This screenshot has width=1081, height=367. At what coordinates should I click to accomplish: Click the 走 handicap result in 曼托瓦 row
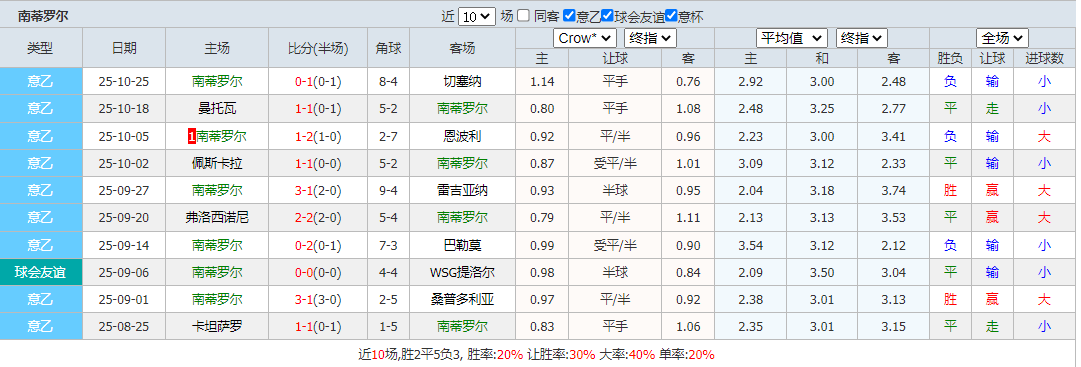[992, 109]
